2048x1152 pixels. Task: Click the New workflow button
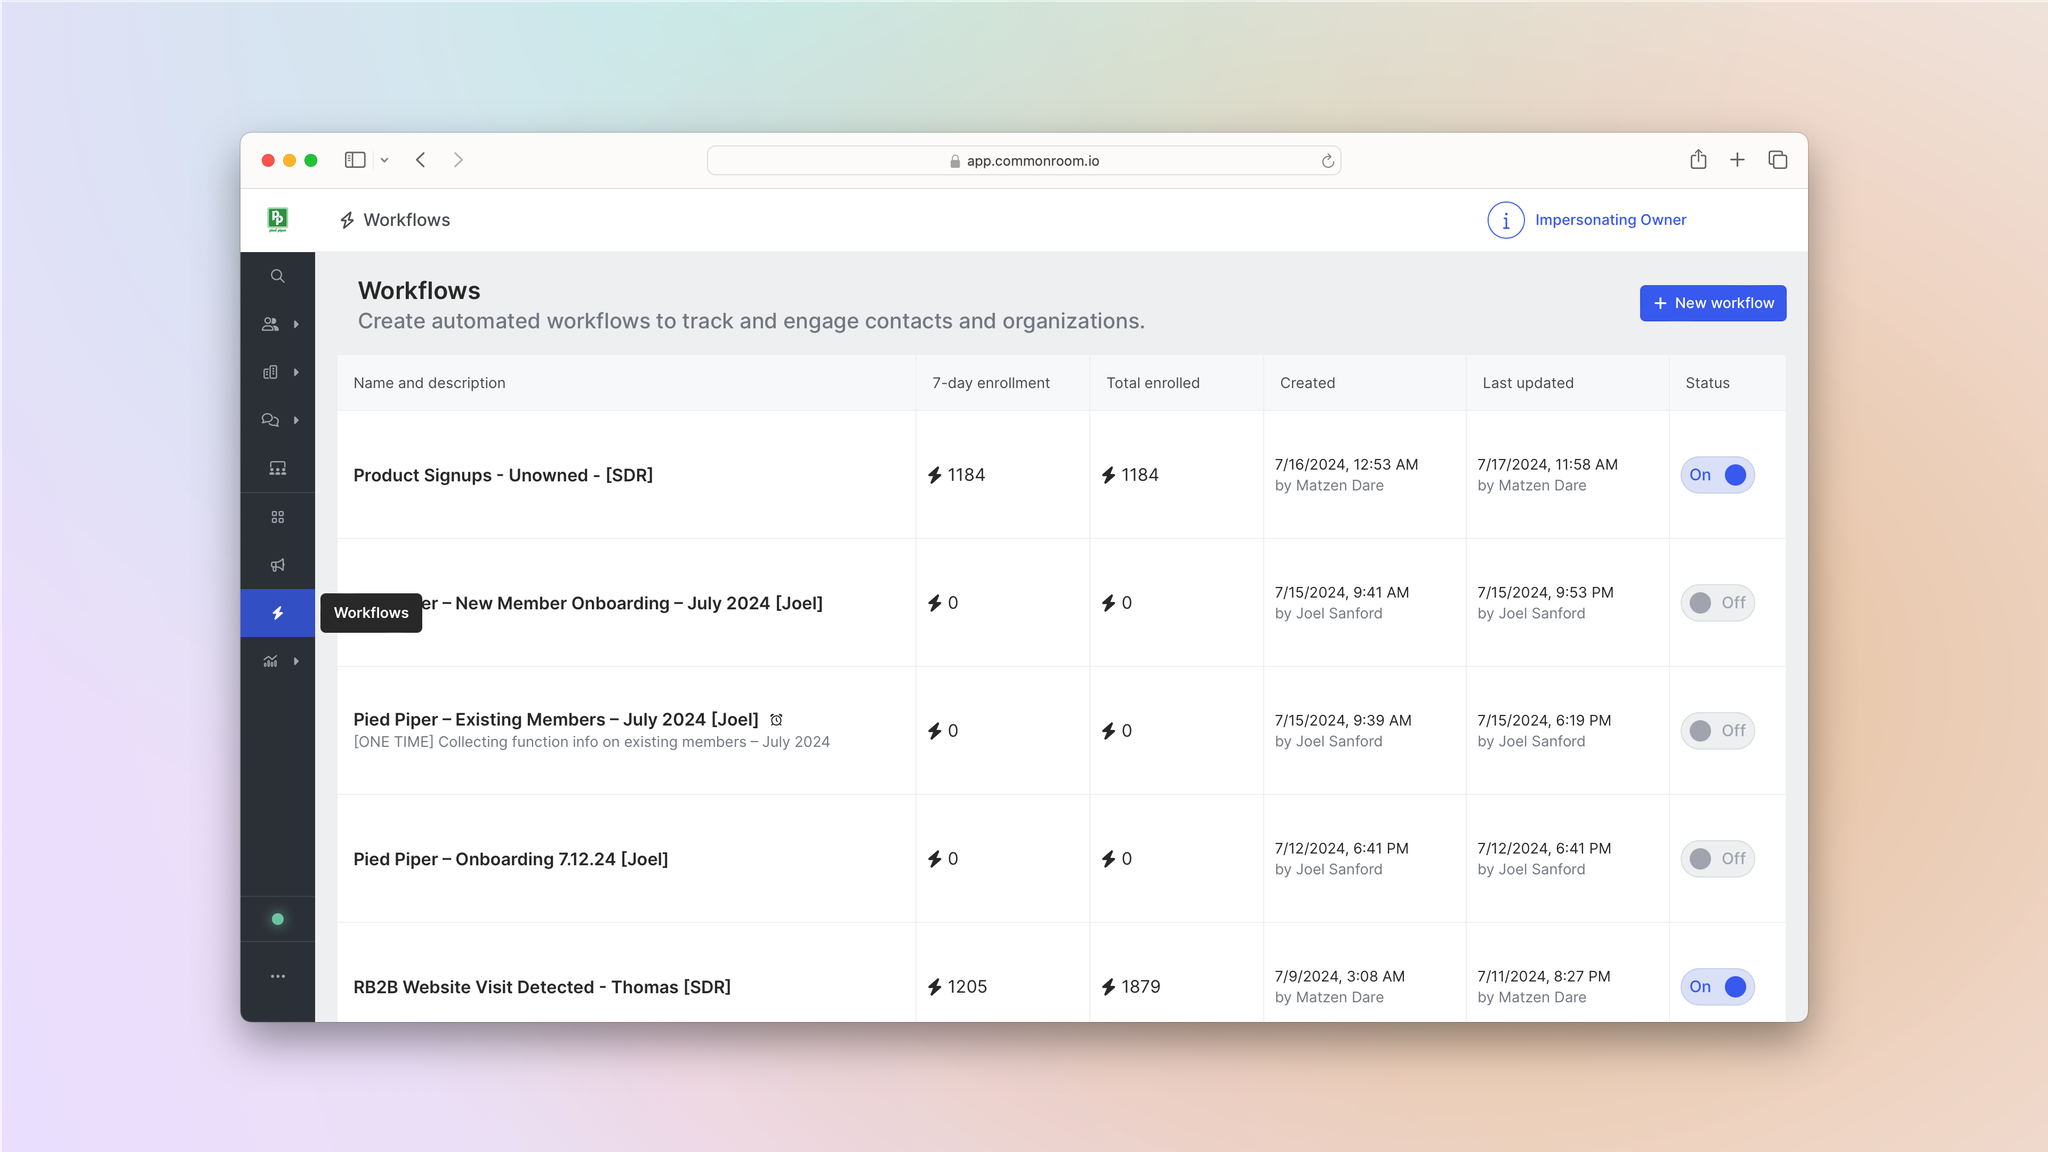(x=1712, y=303)
